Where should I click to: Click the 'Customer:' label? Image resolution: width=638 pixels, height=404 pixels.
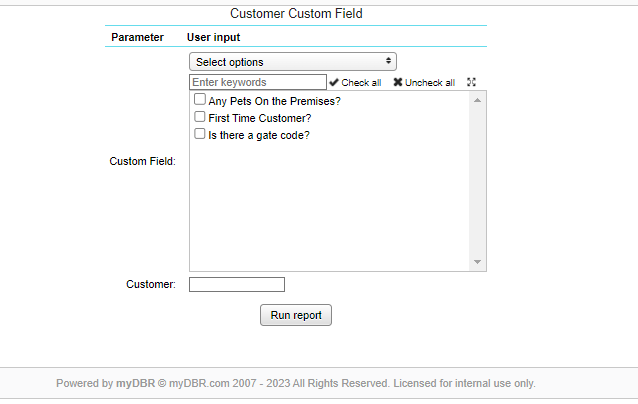[x=151, y=284]
